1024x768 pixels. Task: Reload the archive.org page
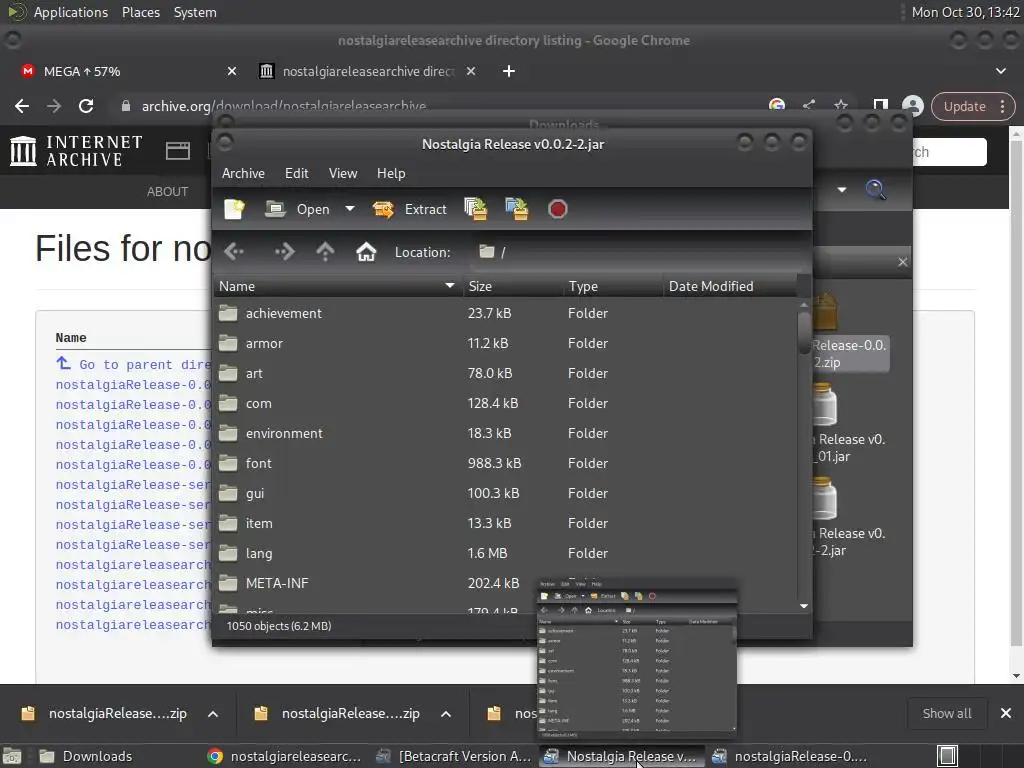click(86, 106)
